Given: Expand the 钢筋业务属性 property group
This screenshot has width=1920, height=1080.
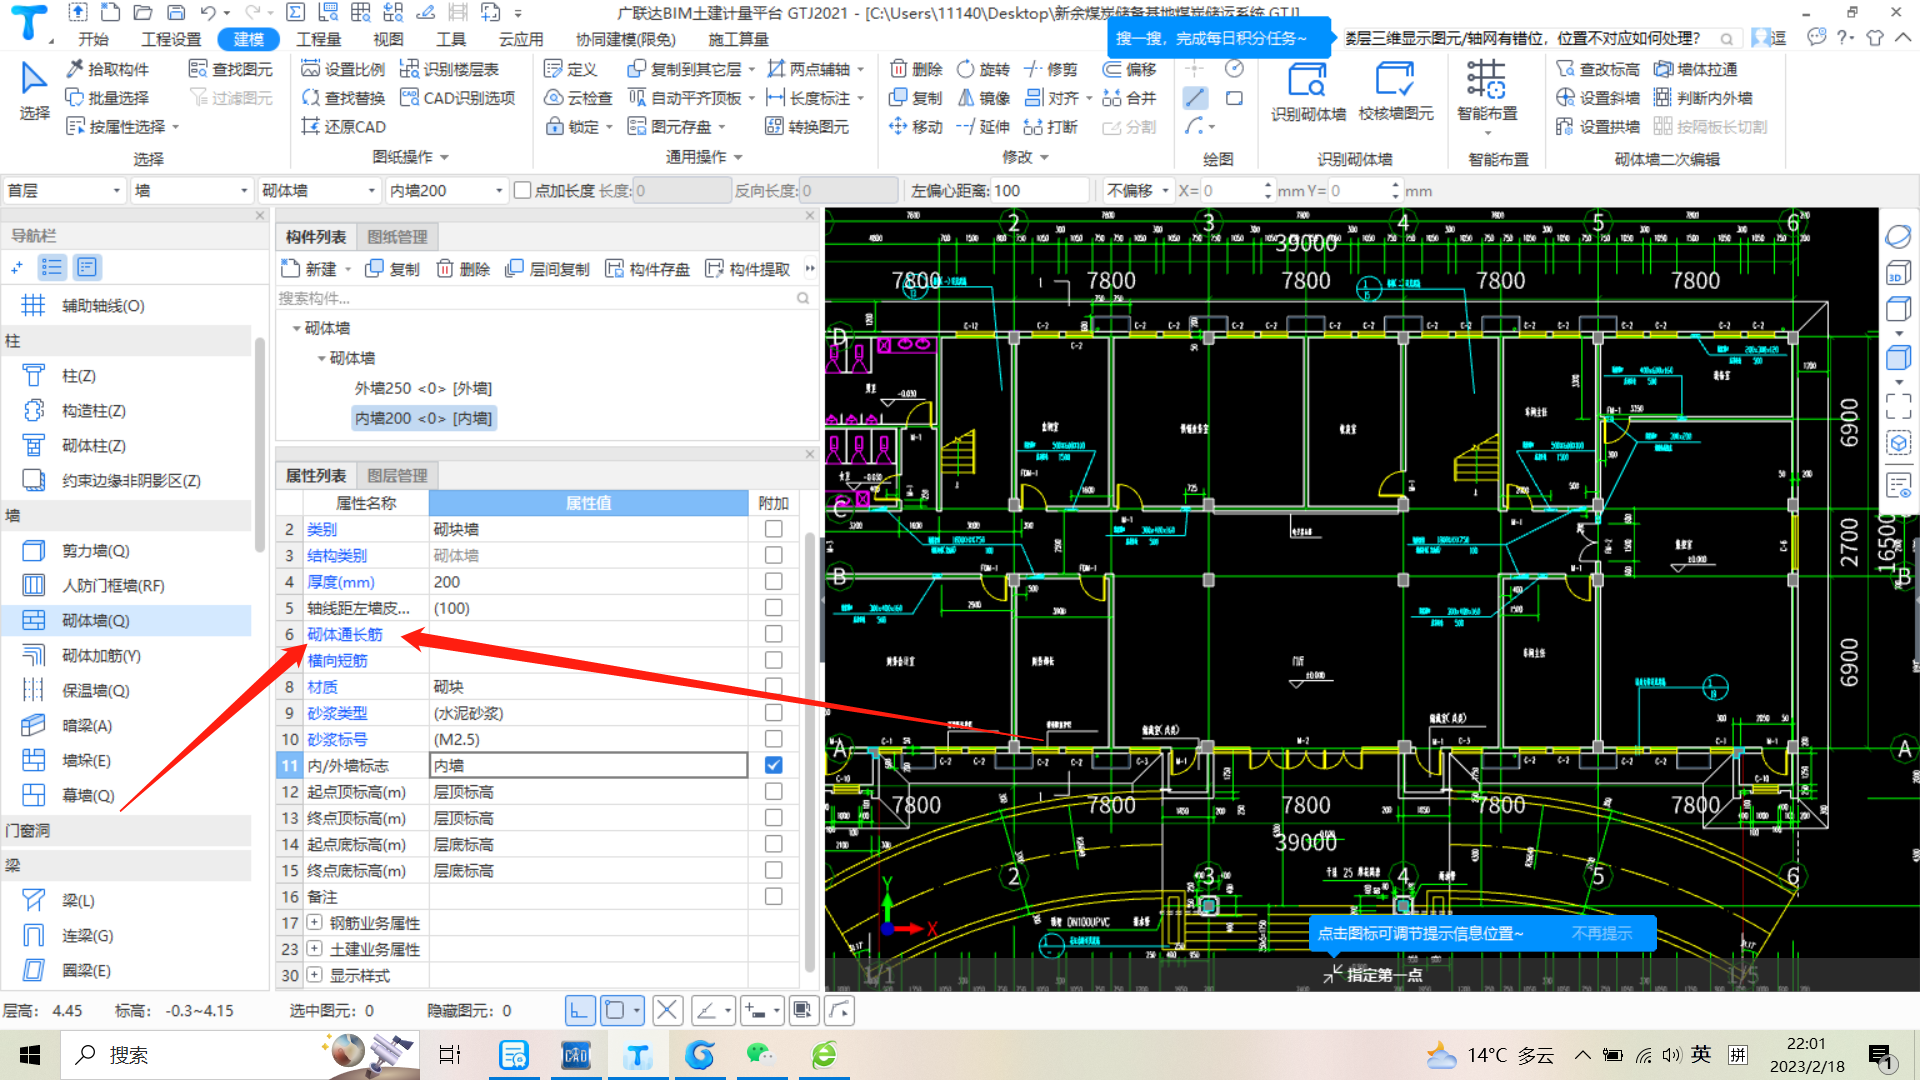Looking at the screenshot, I should pyautogui.click(x=314, y=923).
